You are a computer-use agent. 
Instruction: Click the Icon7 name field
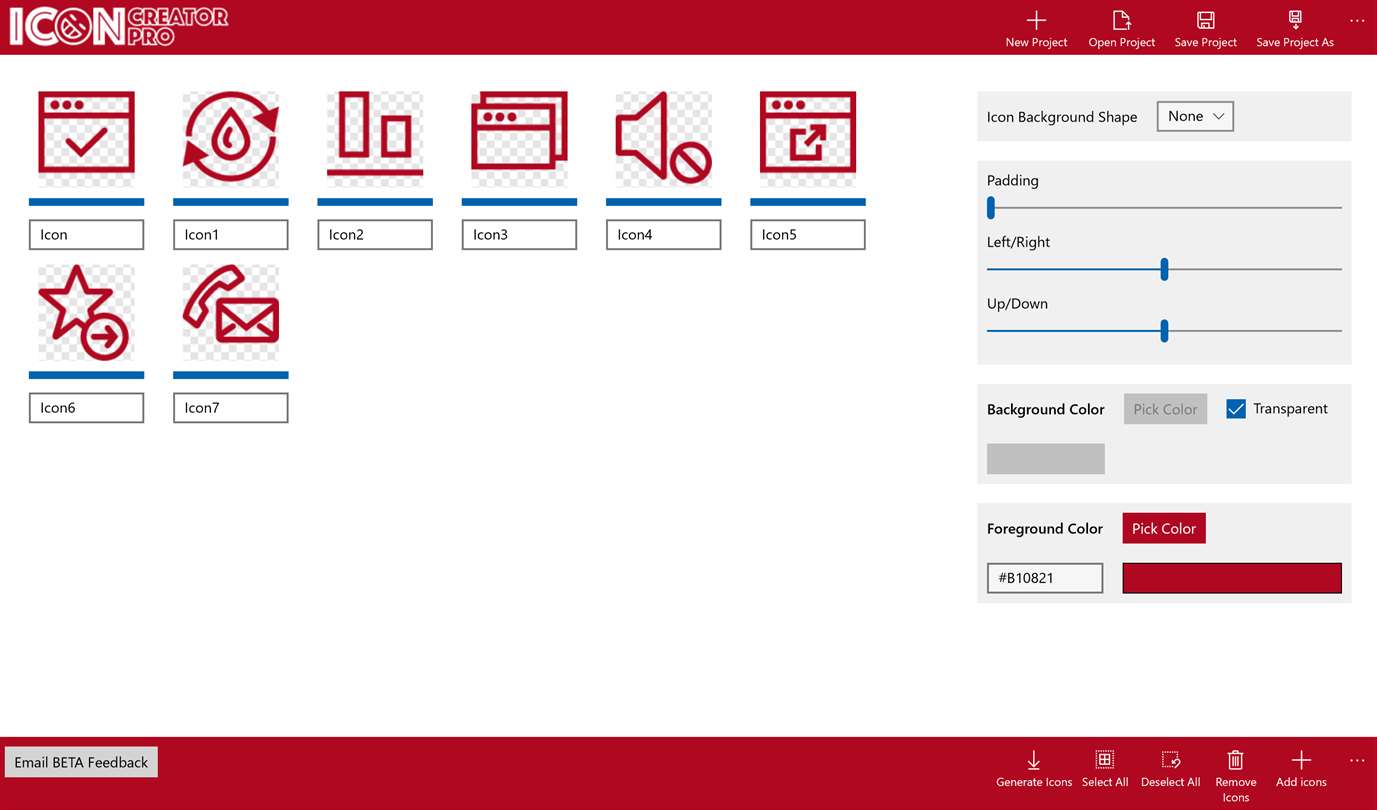pos(230,408)
